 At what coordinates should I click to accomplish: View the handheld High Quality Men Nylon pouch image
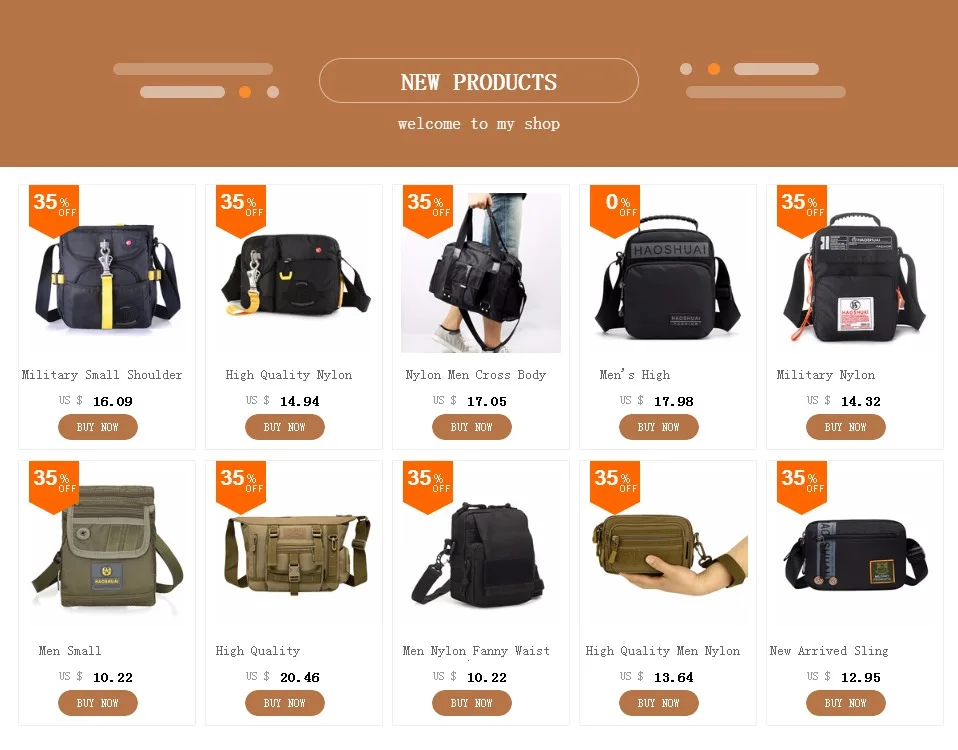tap(668, 549)
